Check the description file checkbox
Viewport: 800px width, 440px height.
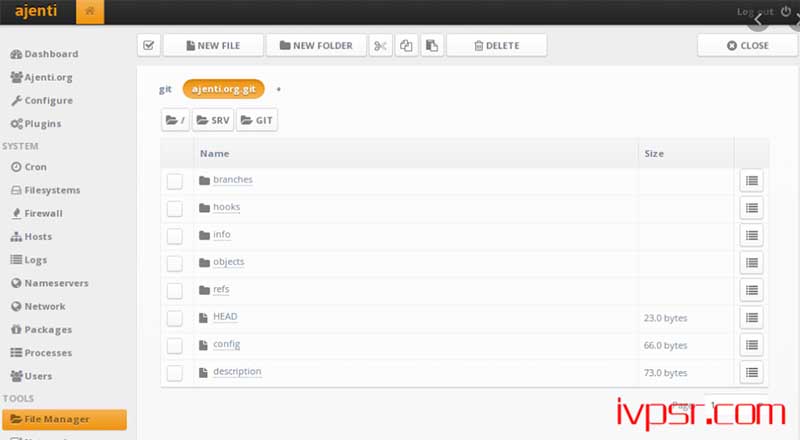(x=174, y=373)
